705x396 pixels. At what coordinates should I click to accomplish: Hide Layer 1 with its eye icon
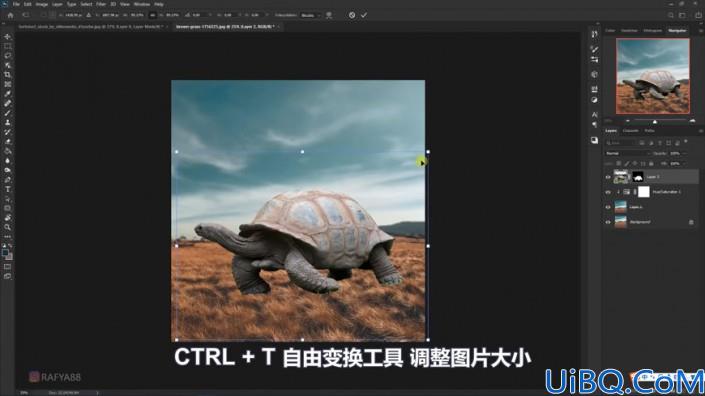(608, 177)
